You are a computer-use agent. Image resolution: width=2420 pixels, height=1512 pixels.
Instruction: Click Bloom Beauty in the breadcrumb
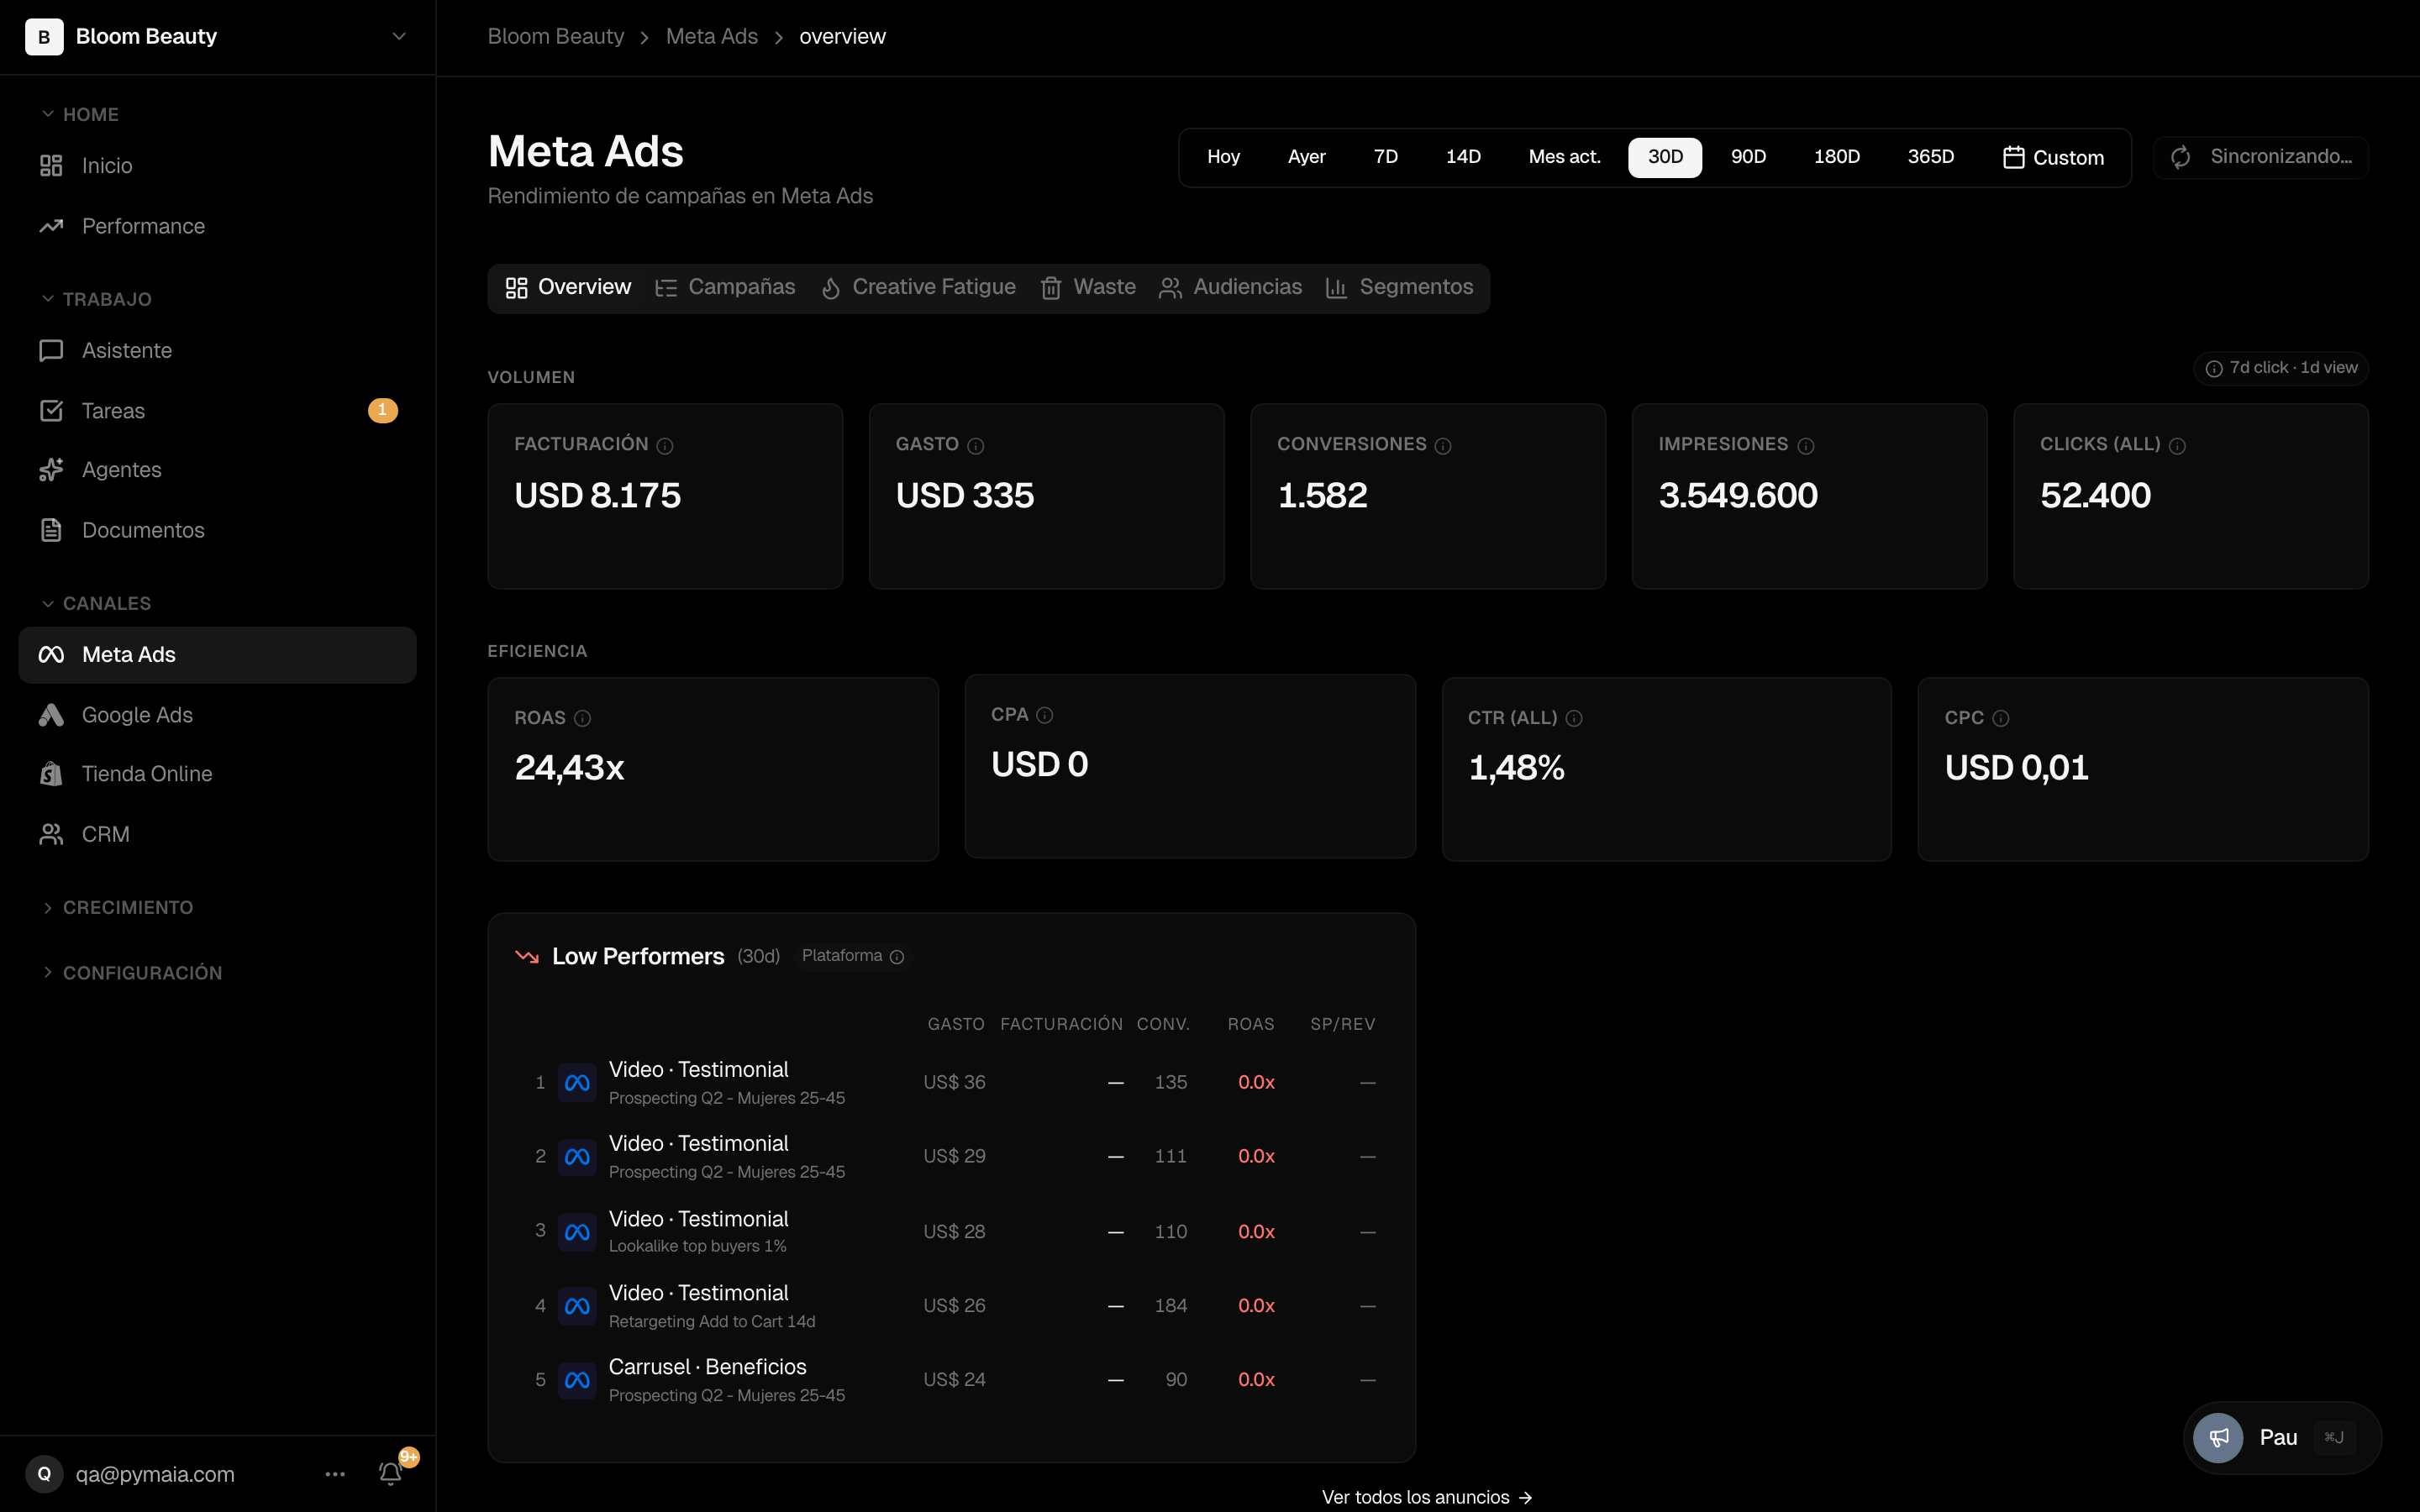coord(556,37)
